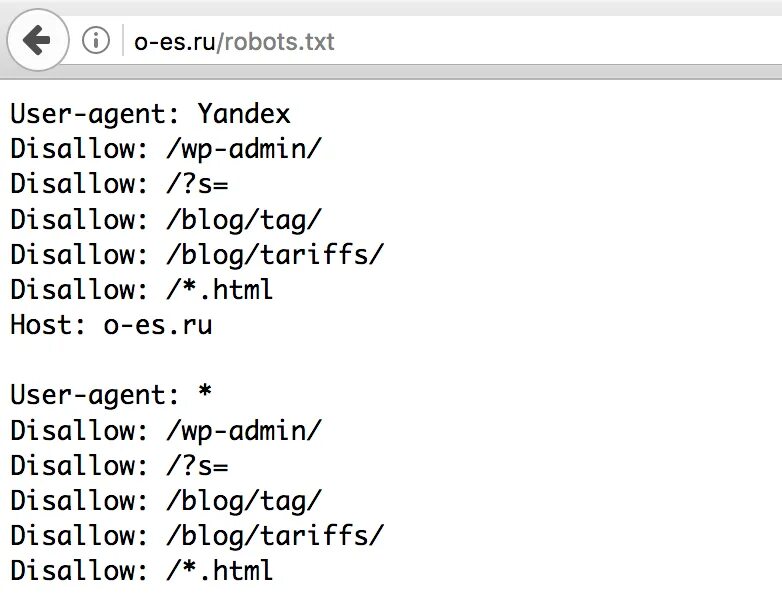Click the 'User-agent: *' line
This screenshot has height=606, width=782.
point(111,395)
